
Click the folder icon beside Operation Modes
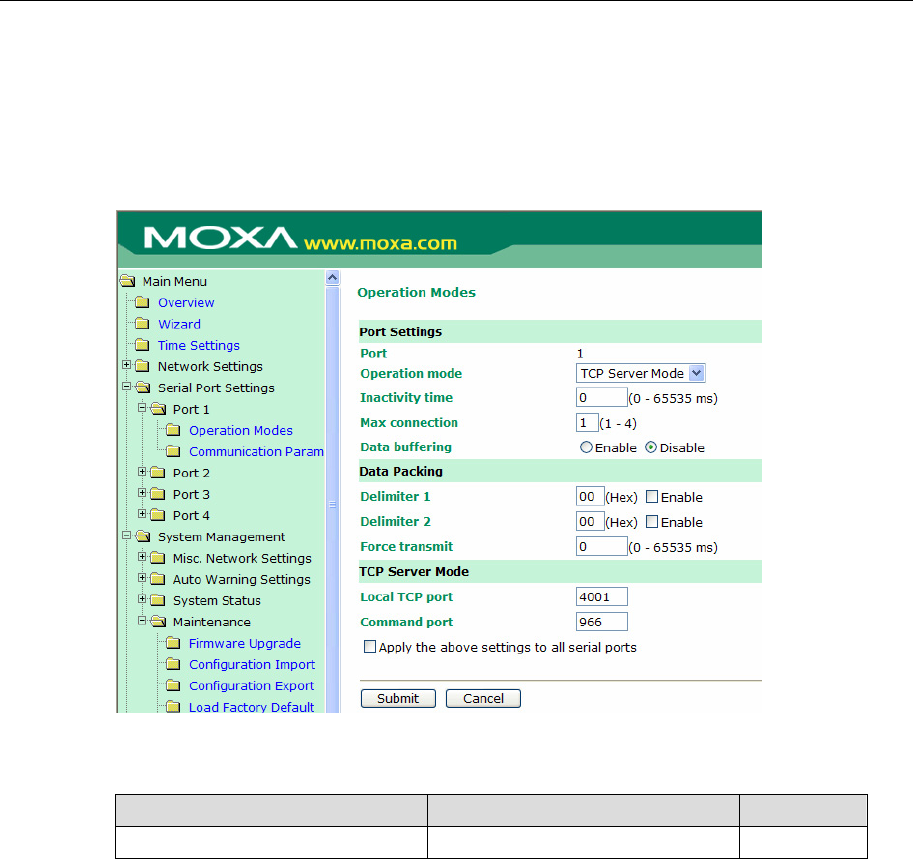tap(173, 431)
